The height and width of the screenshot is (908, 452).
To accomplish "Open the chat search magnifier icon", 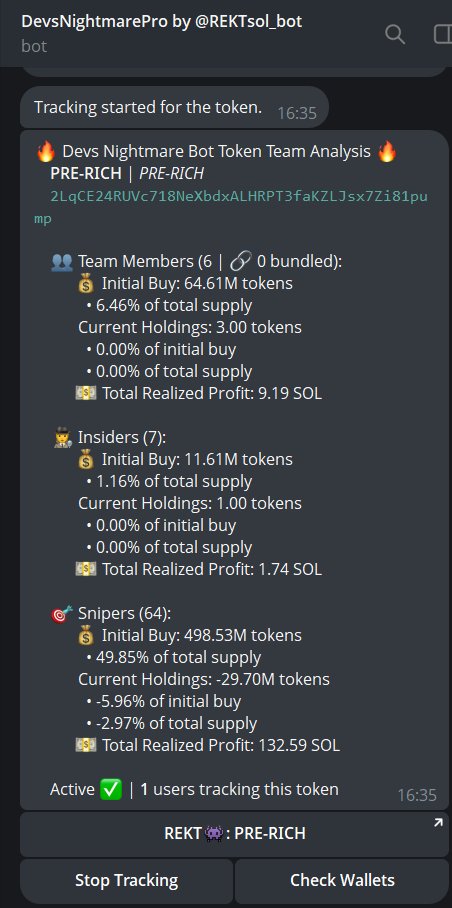I will tap(395, 34).
